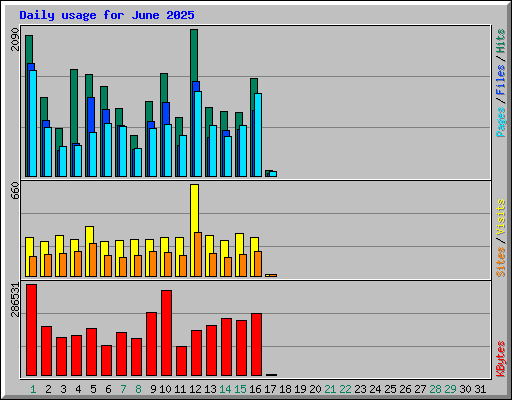Click day label 17 on the x-axis
The width and height of the screenshot is (512, 400).
[270, 389]
